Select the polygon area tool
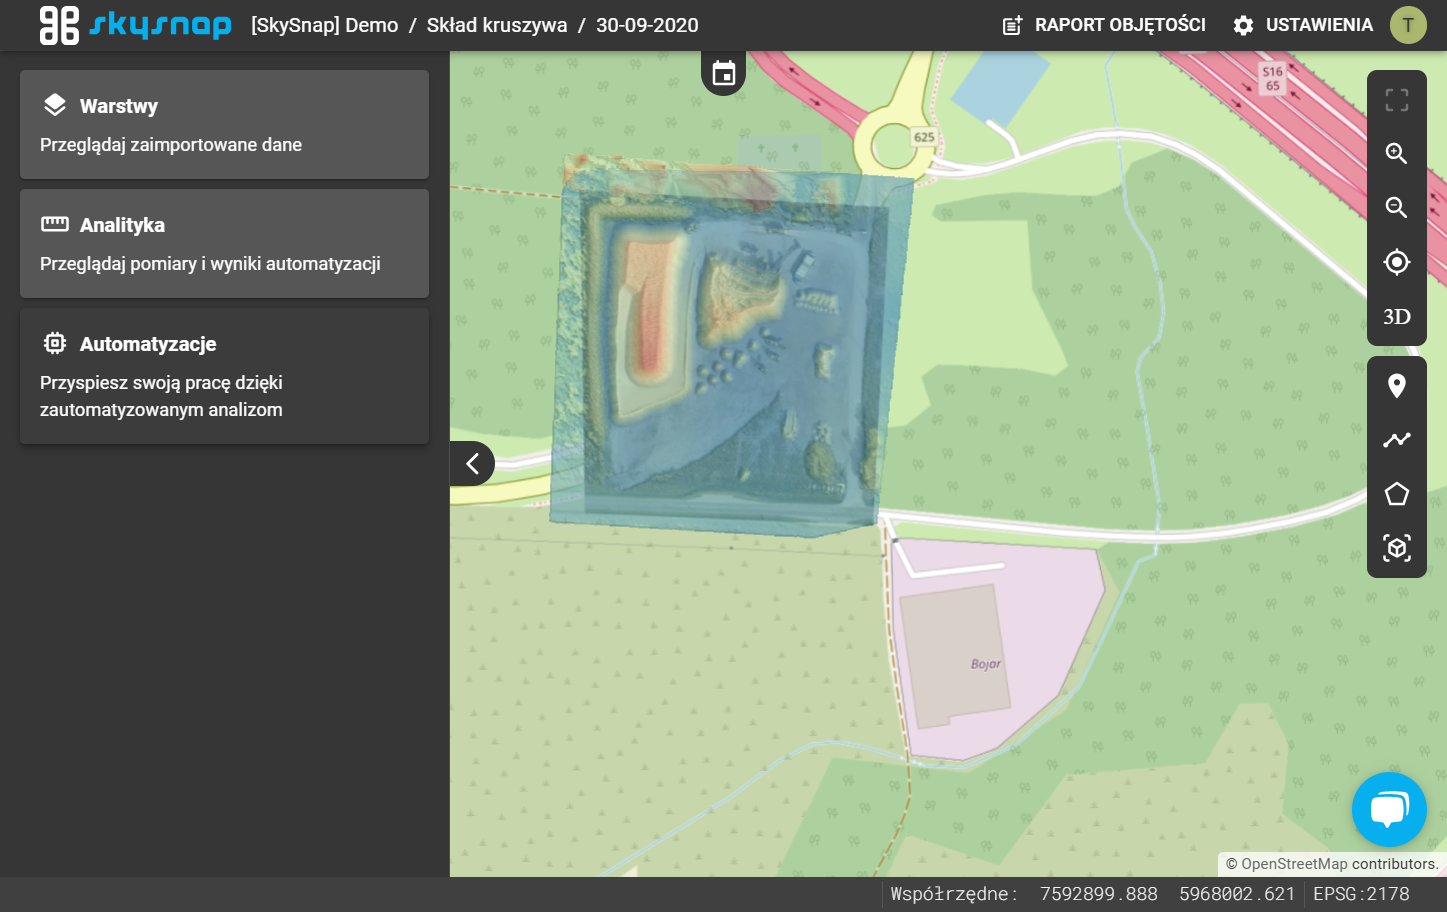The width and height of the screenshot is (1447, 912). (1397, 494)
